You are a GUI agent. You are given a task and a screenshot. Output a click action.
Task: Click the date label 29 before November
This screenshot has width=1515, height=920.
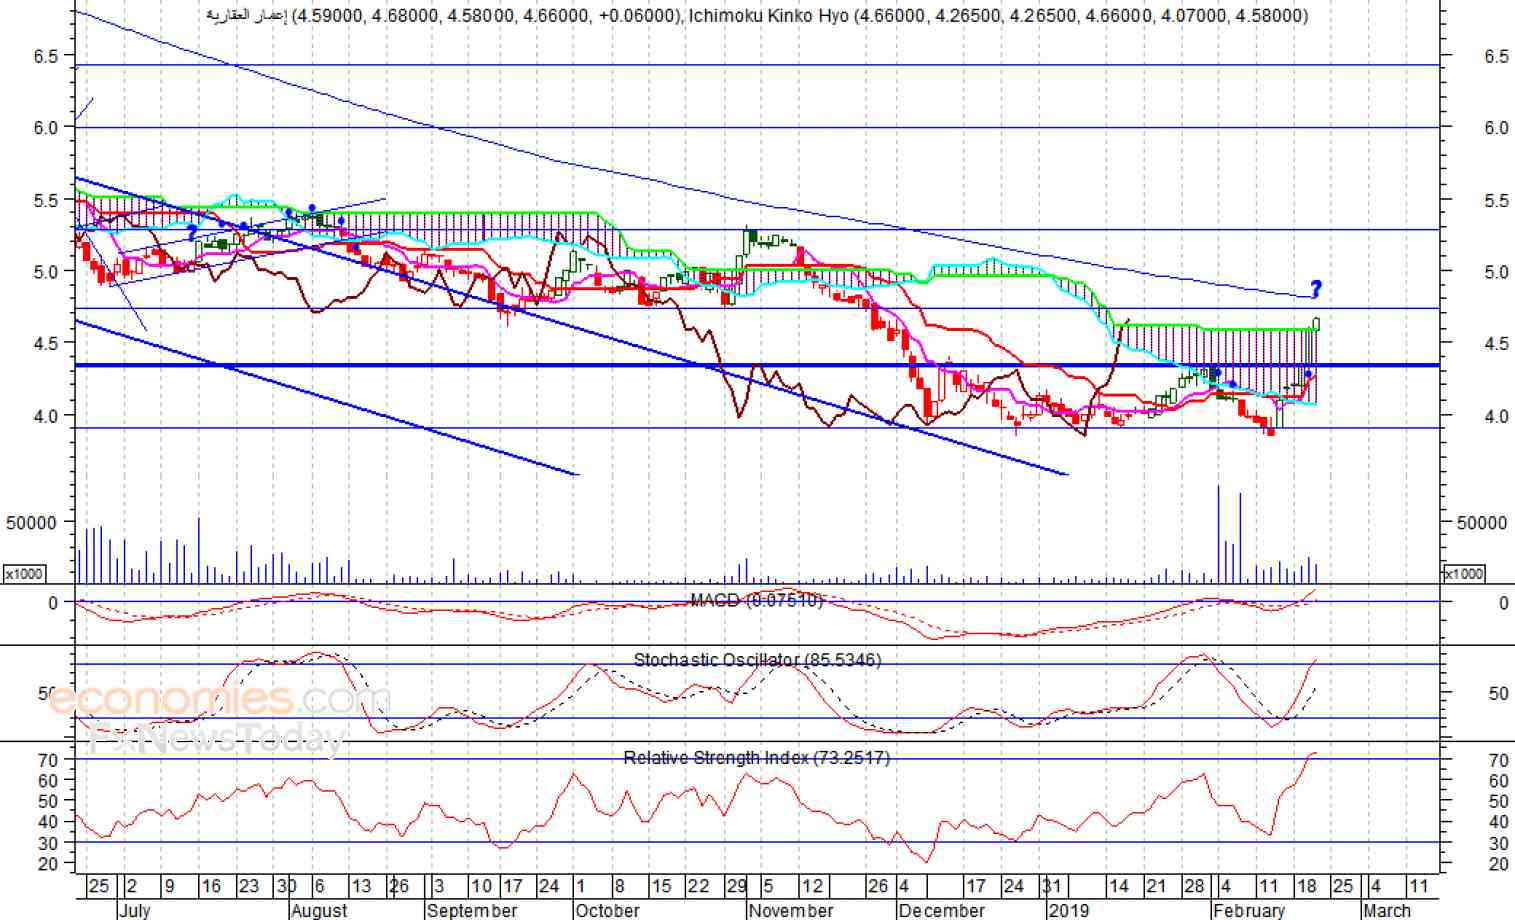pyautogui.click(x=737, y=886)
